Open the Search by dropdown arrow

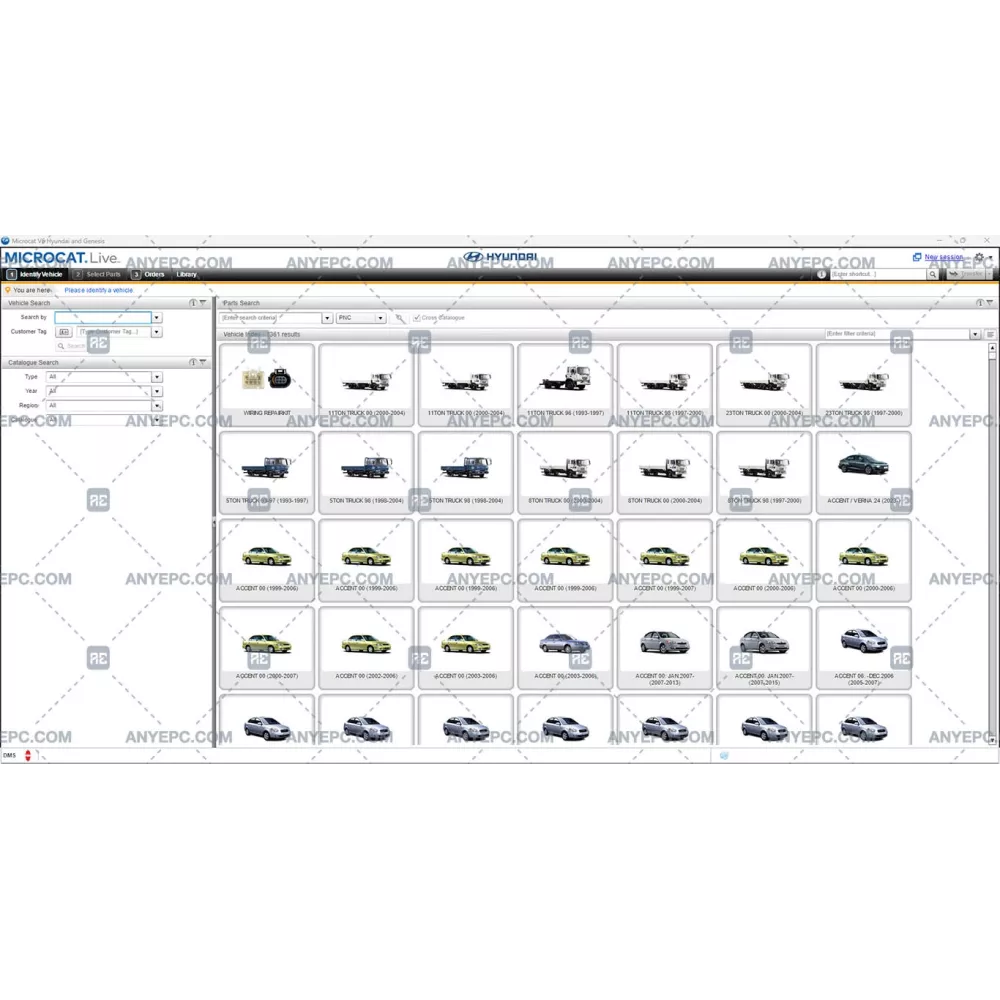coord(157,317)
